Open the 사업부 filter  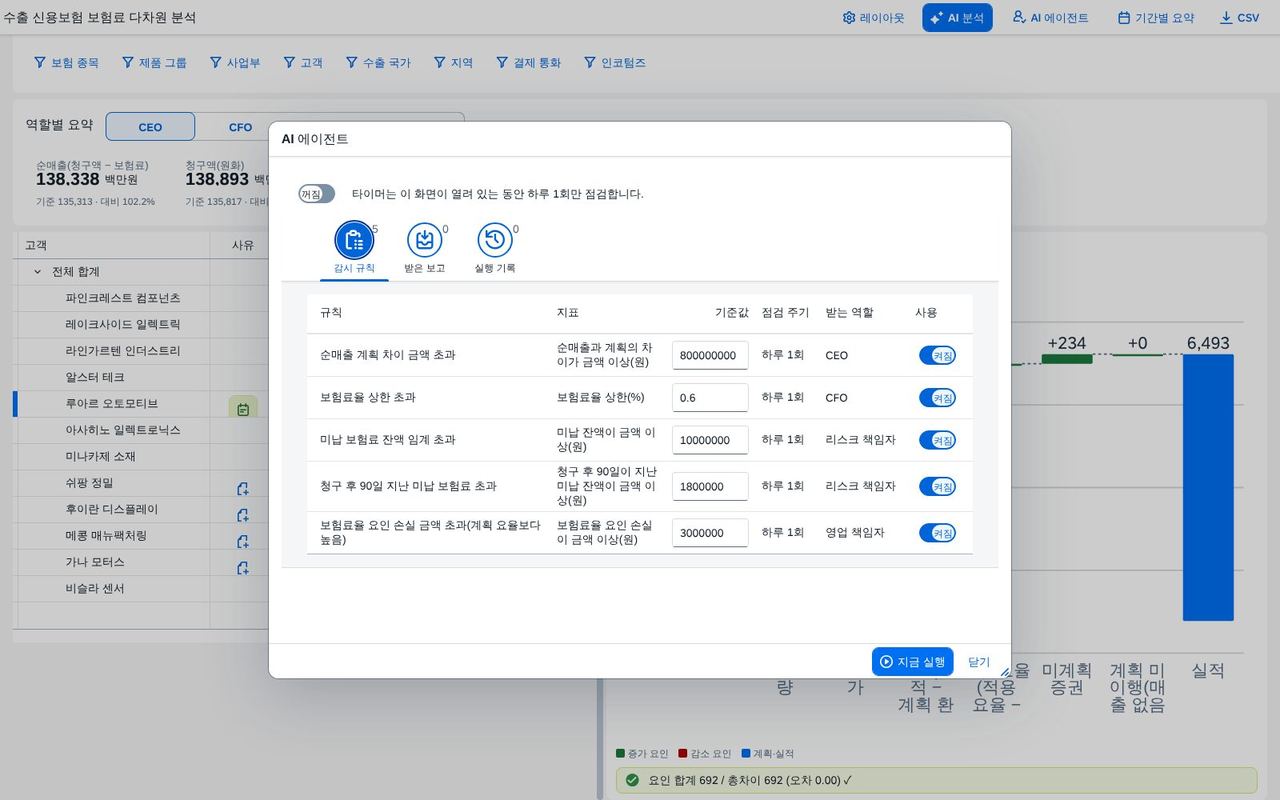[x=235, y=62]
